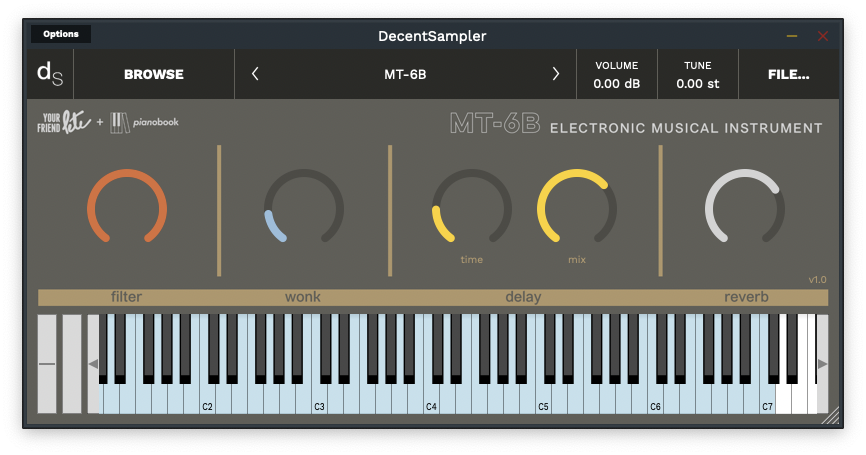Click the VOLUME 0.00 dB field
Viewport: 866px width, 455px height.
[616, 75]
